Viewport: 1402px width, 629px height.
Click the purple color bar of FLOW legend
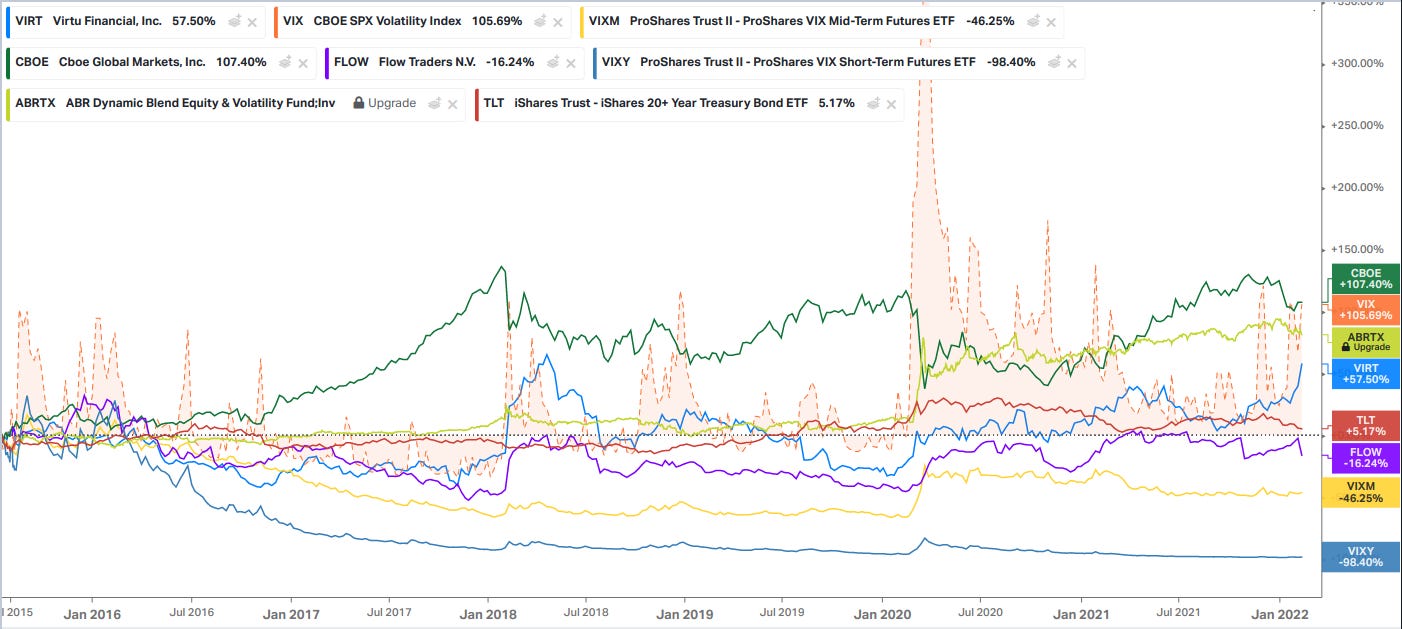click(326, 62)
